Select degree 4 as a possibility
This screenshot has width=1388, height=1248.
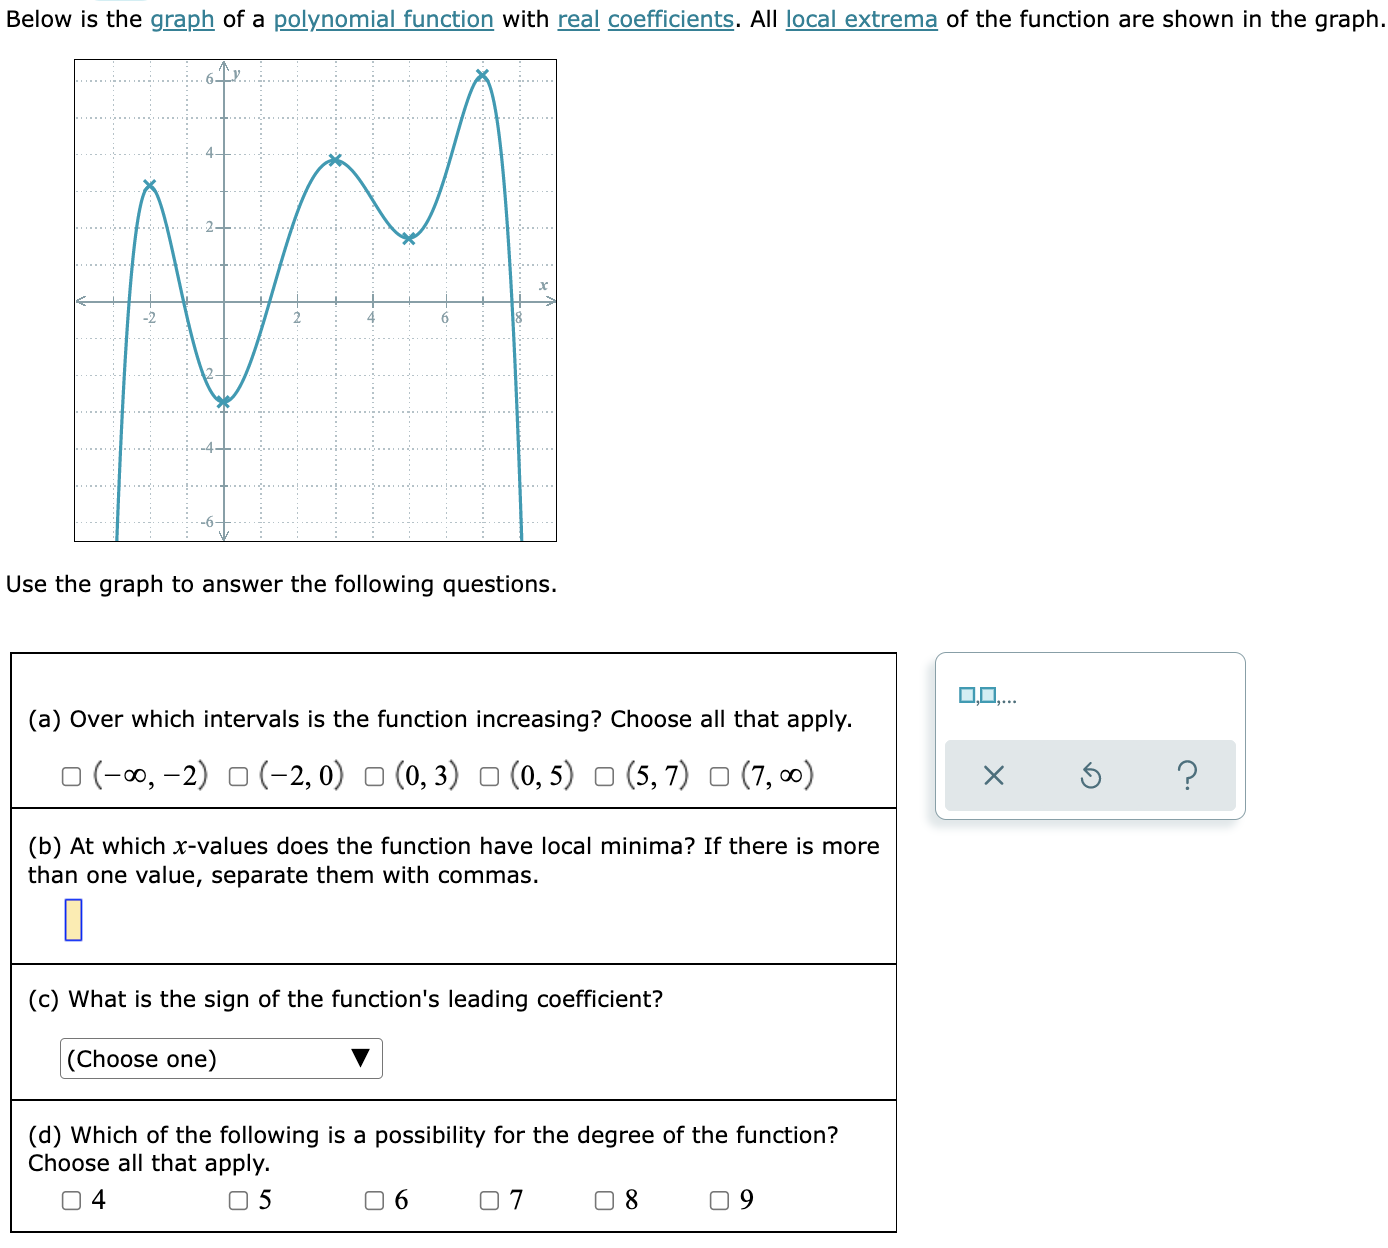[x=70, y=1200]
